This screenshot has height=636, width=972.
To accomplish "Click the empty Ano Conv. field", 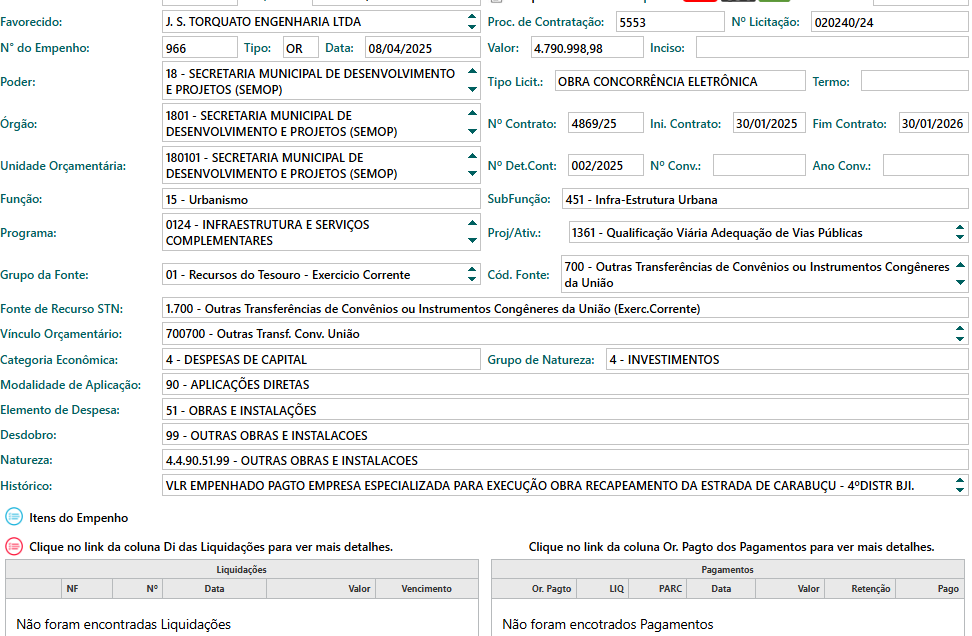I will tap(926, 165).
